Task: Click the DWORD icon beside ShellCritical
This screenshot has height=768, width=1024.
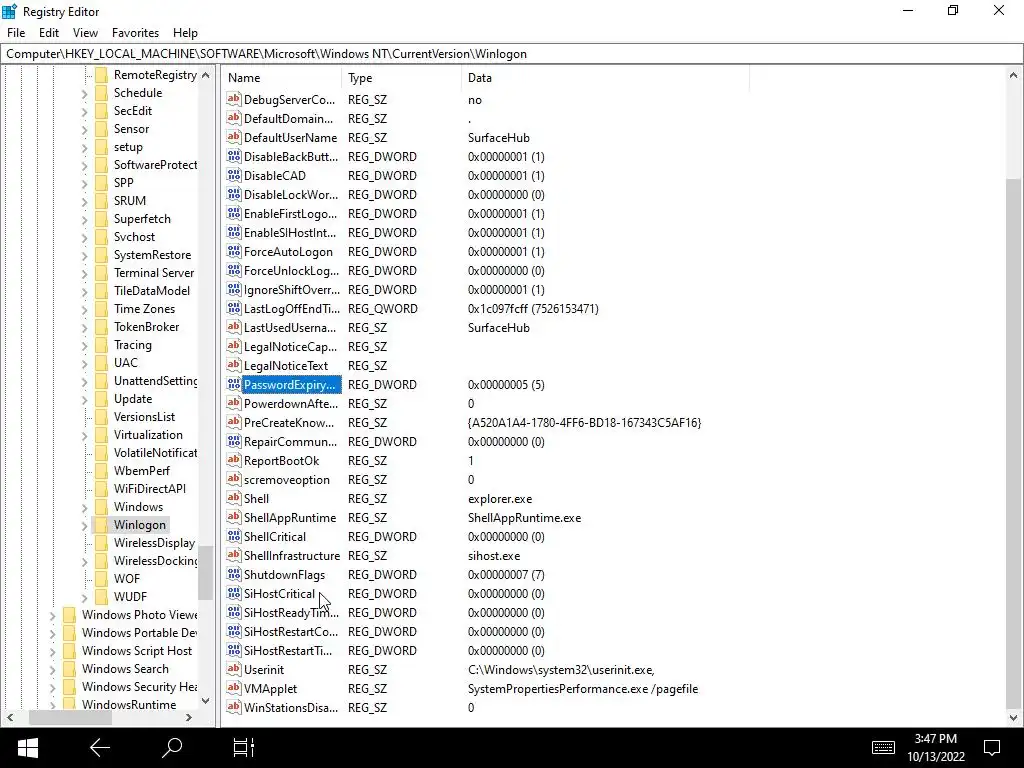Action: (x=234, y=536)
